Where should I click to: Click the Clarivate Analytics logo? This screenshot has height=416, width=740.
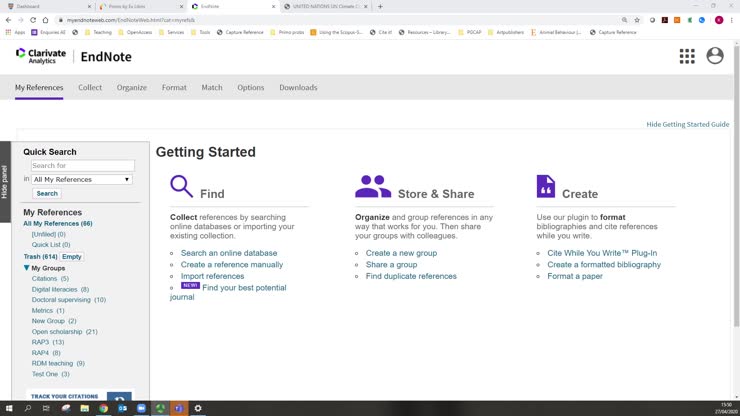coord(41,56)
